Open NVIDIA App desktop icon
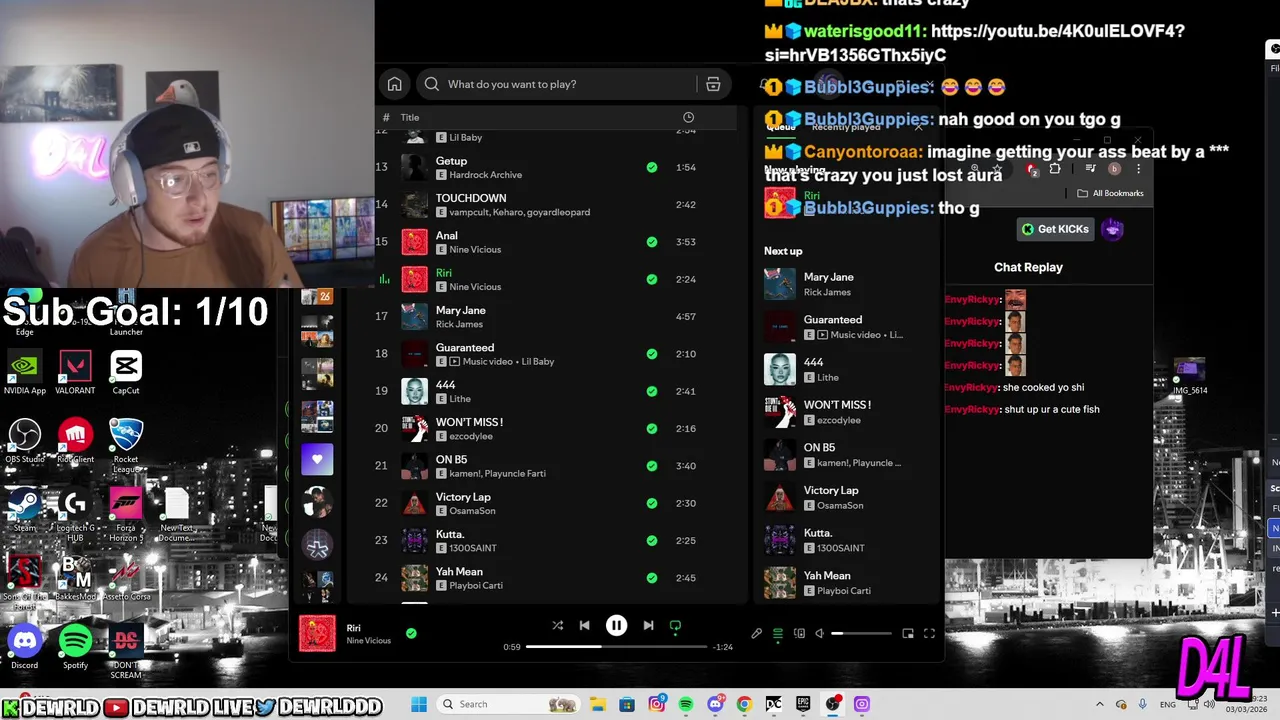 [25, 373]
